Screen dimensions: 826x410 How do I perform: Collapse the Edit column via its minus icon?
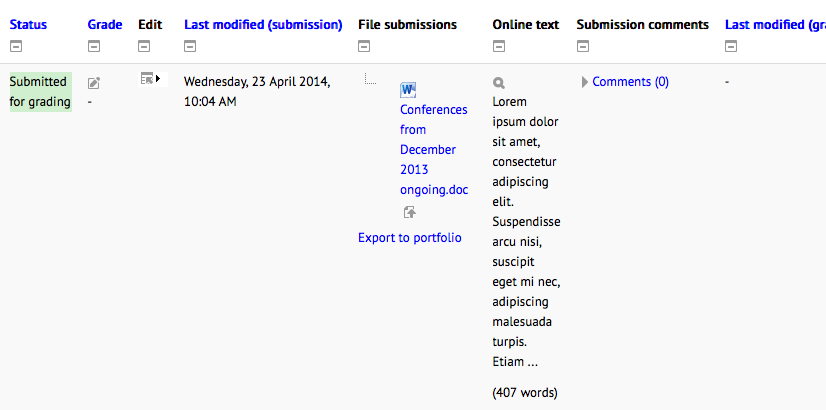144,47
